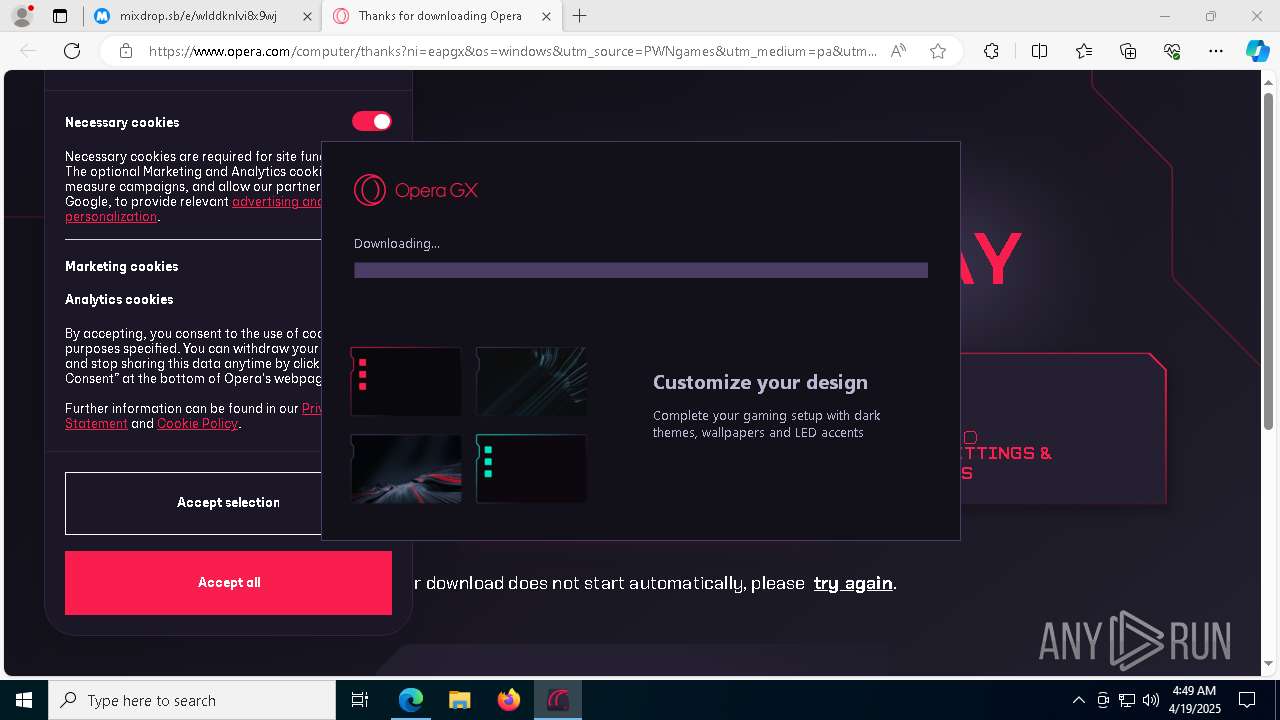Image resolution: width=1280 pixels, height=720 pixels.
Task: Click the opera.com address bar URL
Action: pos(512,51)
